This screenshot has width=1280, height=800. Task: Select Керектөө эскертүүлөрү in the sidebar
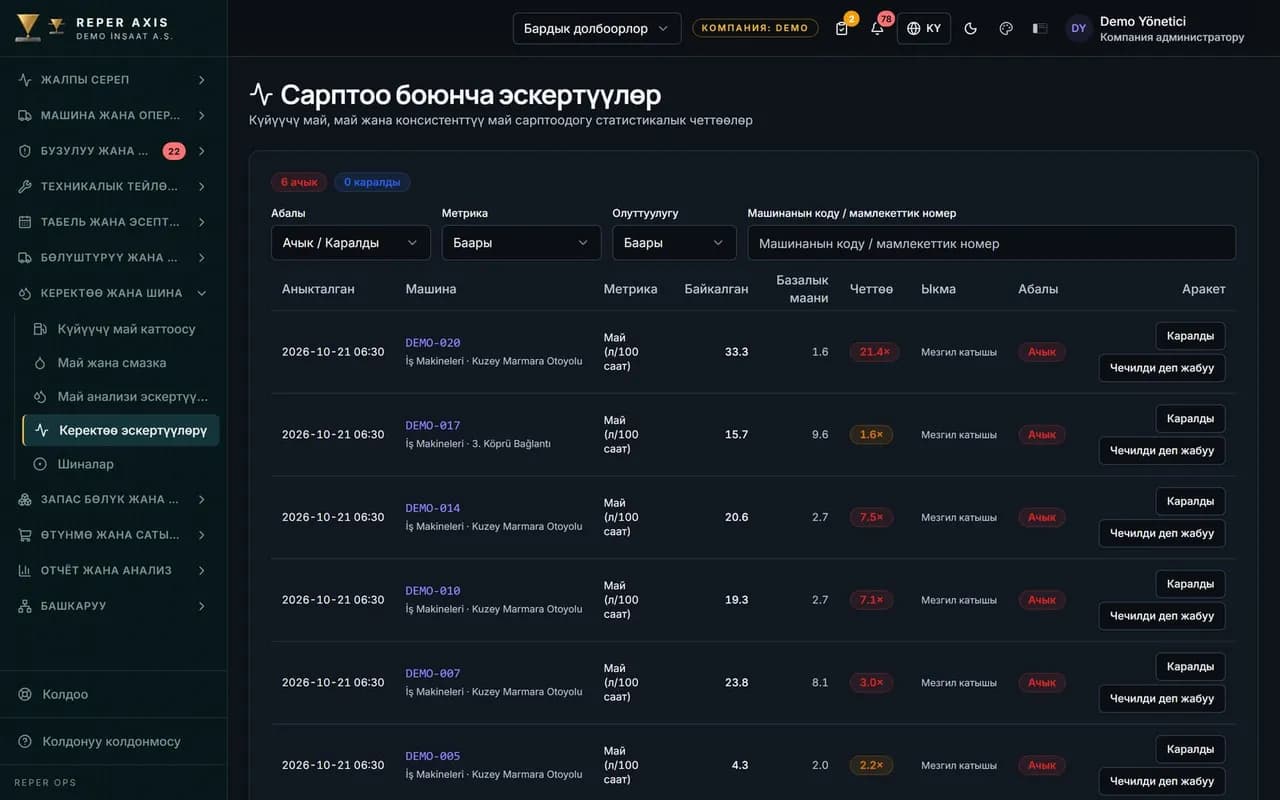pyautogui.click(x=121, y=430)
